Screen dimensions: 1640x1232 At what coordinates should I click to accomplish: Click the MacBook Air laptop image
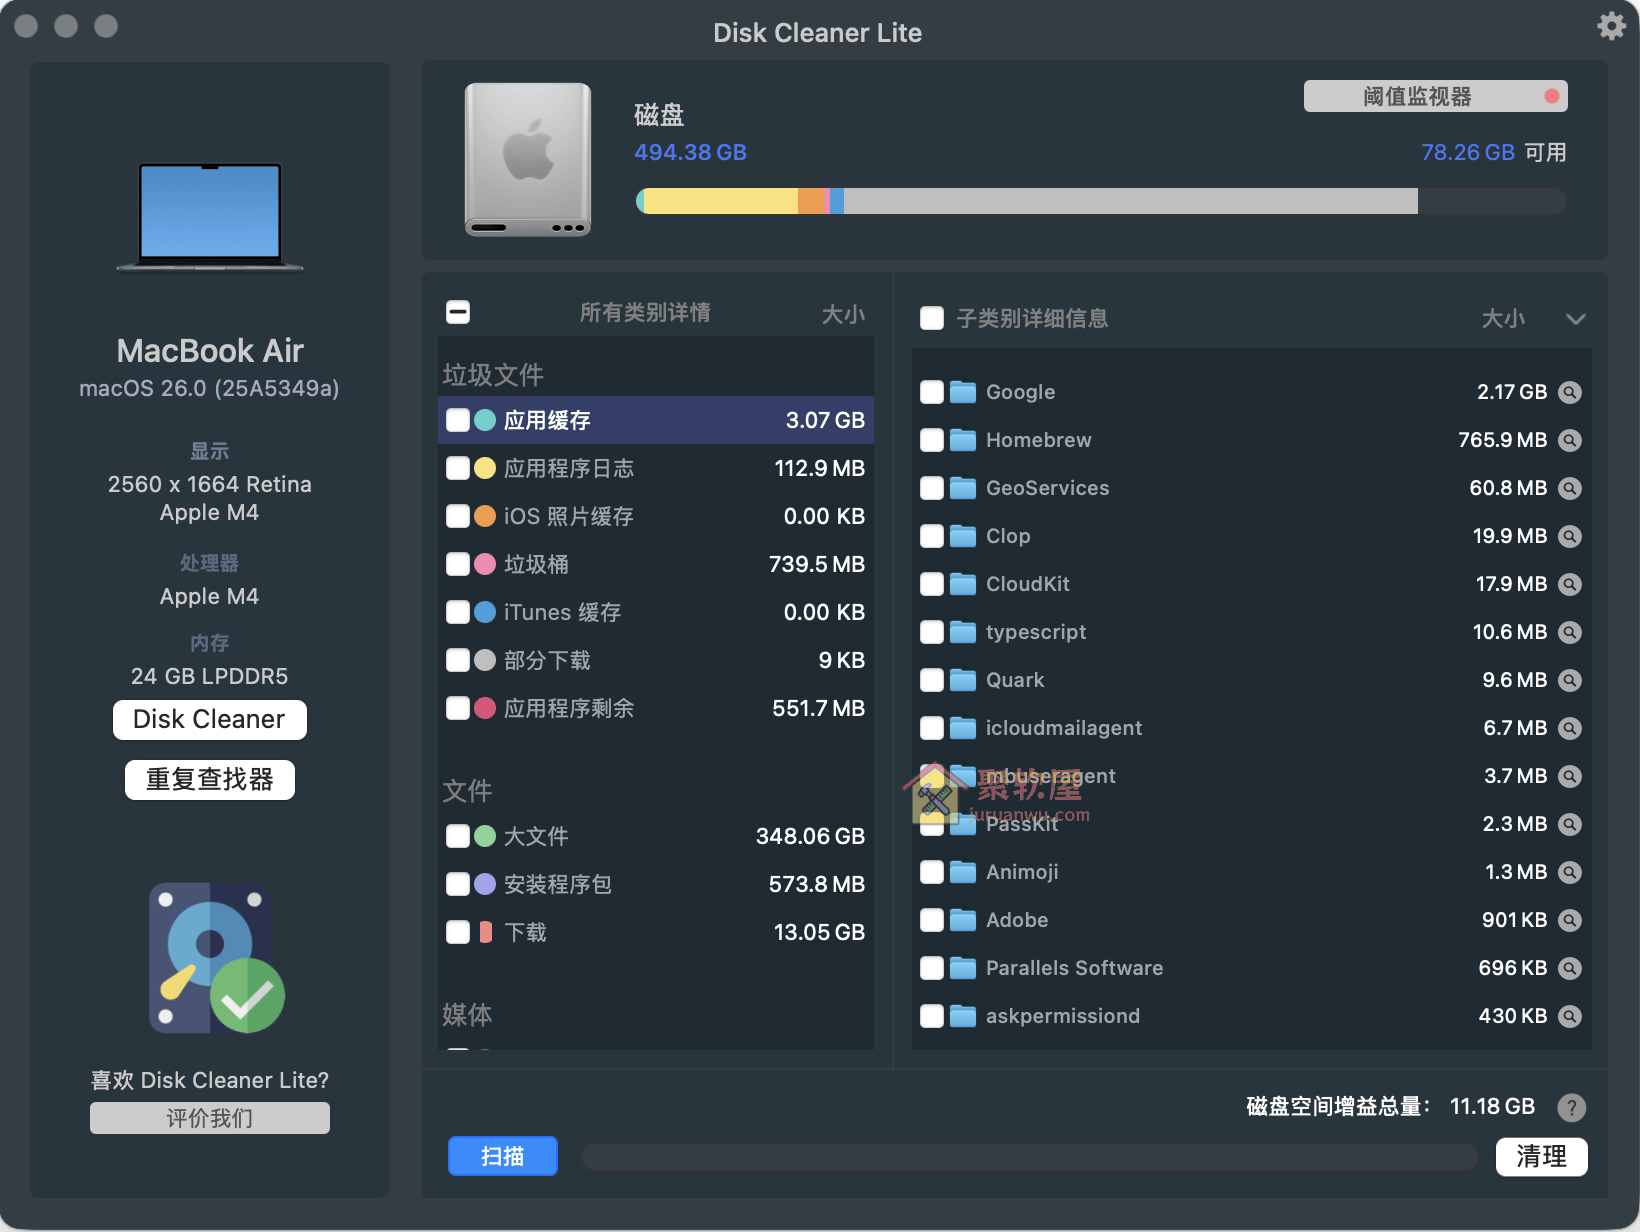[x=209, y=215]
